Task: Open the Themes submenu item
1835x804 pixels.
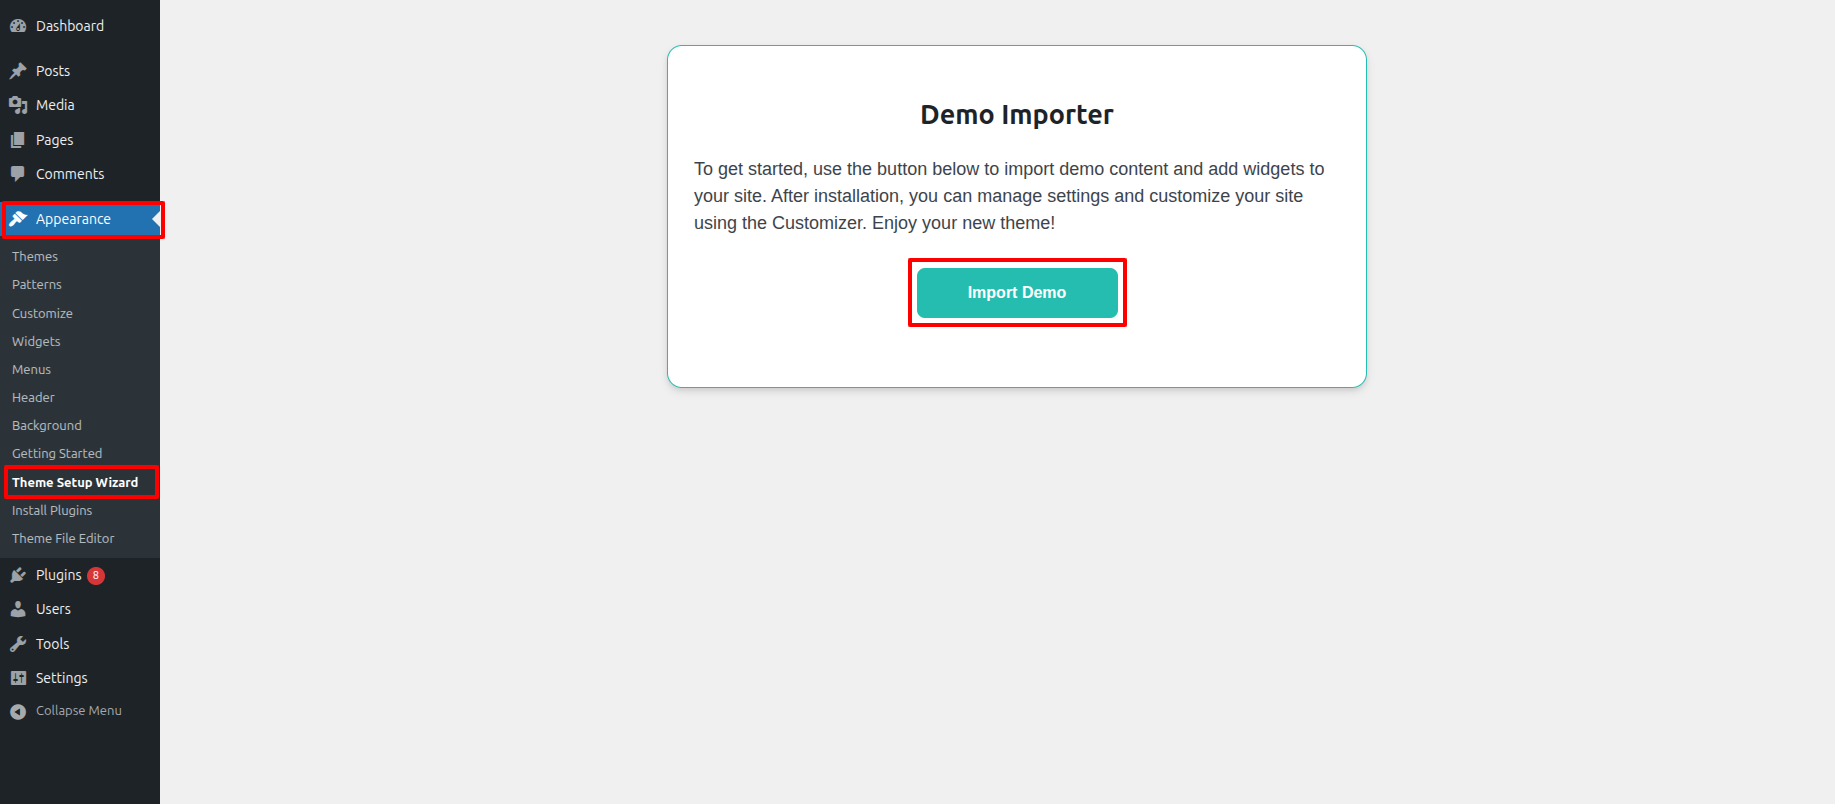Action: tap(35, 257)
